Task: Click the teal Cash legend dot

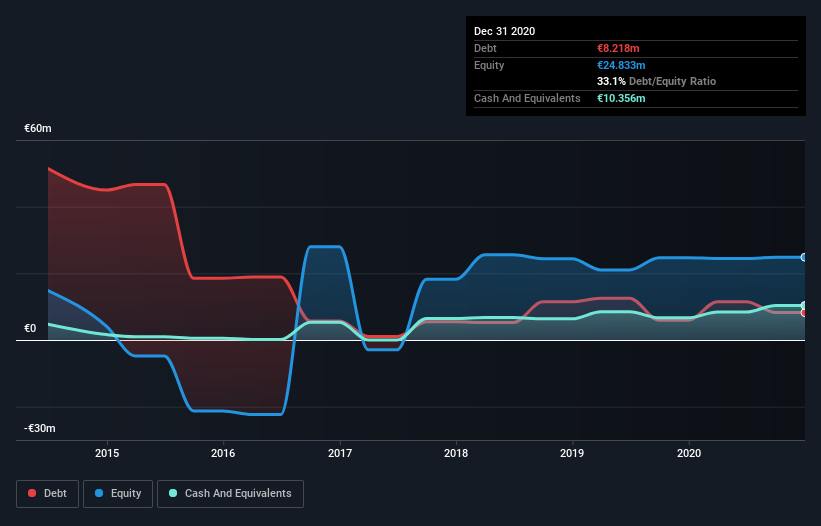Action: (173, 493)
